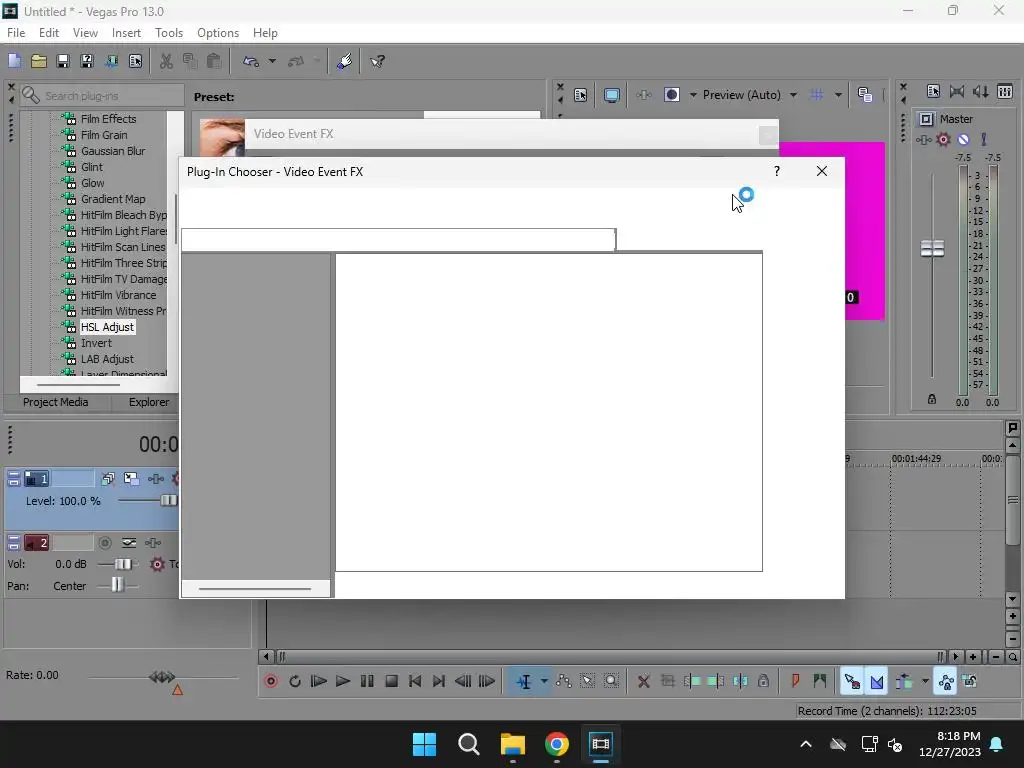Expand the Overlays grid dropdown arrow

pos(838,95)
